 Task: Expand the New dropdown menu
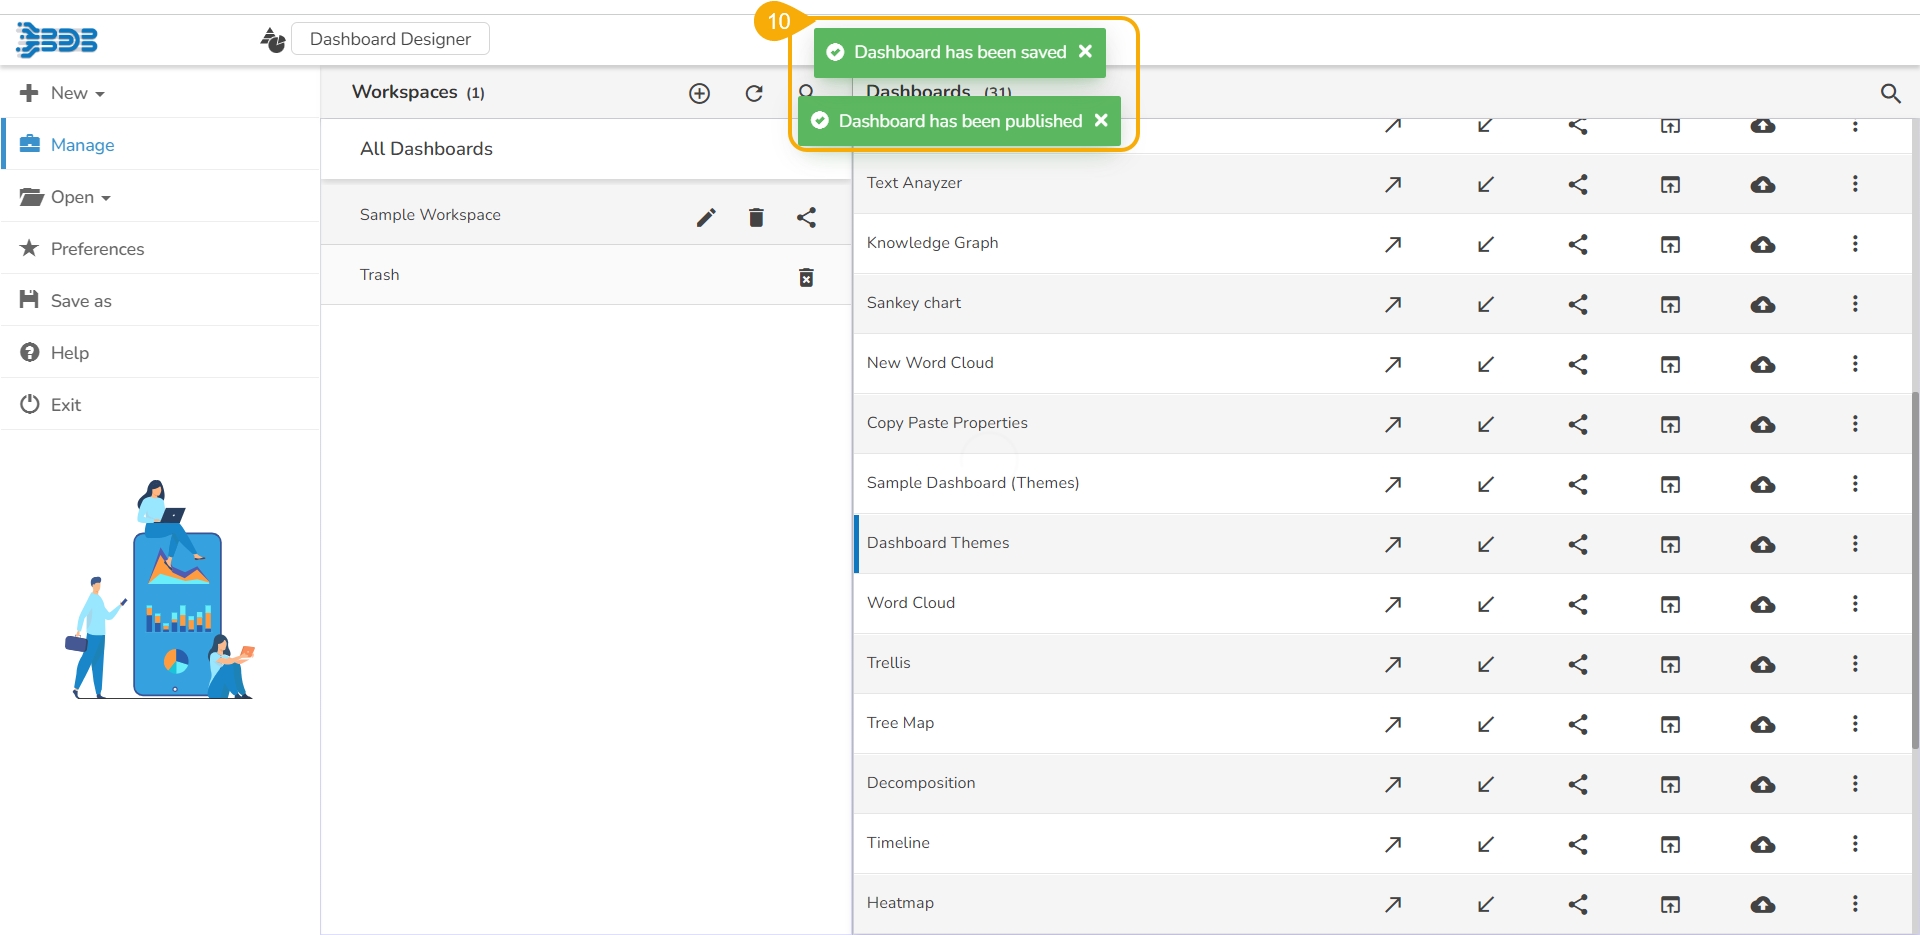64,93
